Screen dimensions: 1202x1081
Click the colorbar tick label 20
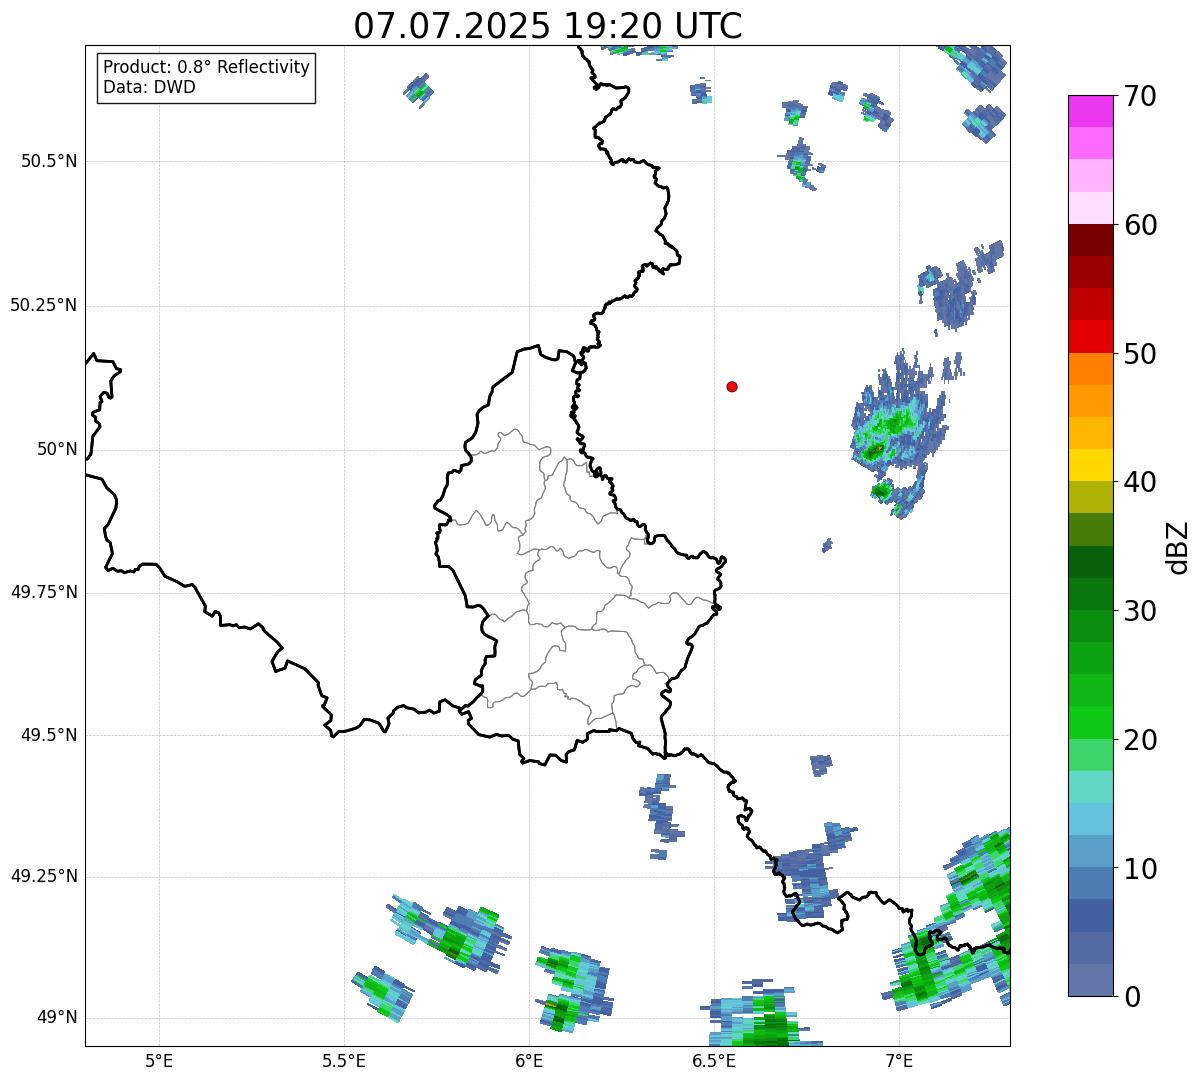tap(1140, 740)
